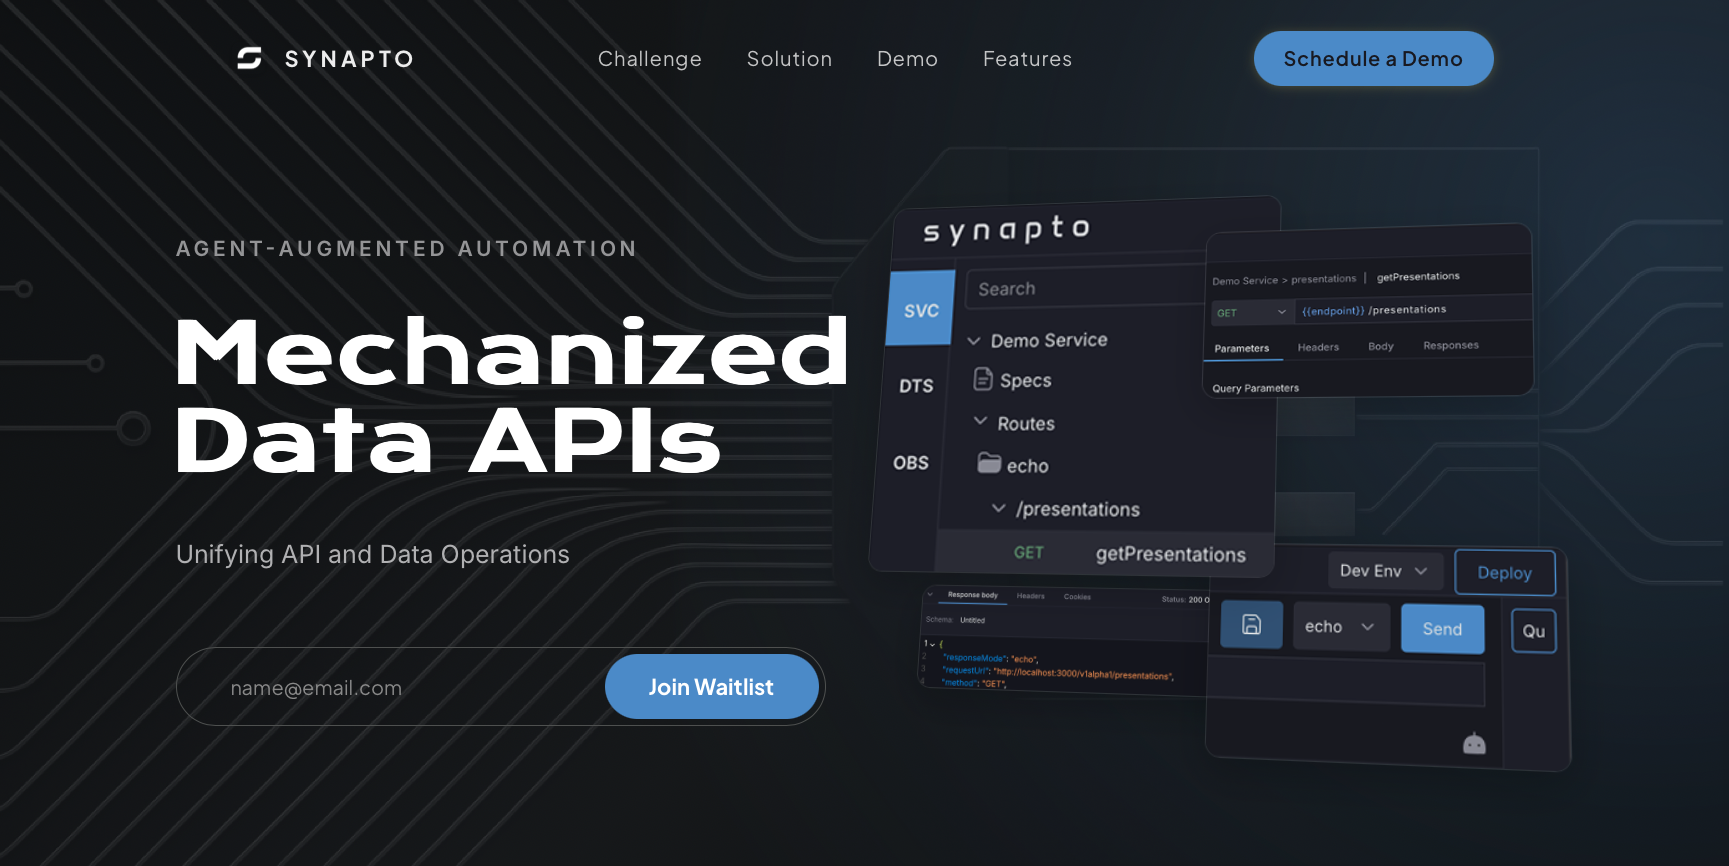
Task: Click the synapto title in the app mockup
Action: coord(1007,229)
